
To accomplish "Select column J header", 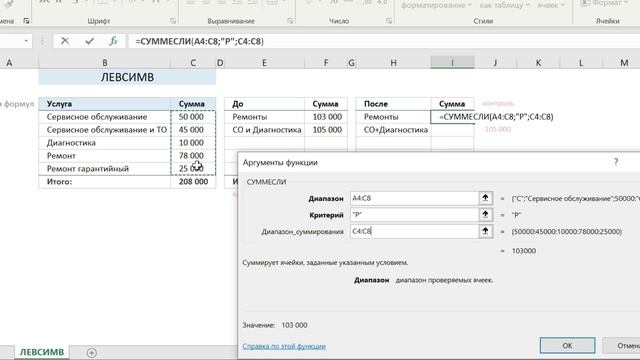I will (x=495, y=63).
